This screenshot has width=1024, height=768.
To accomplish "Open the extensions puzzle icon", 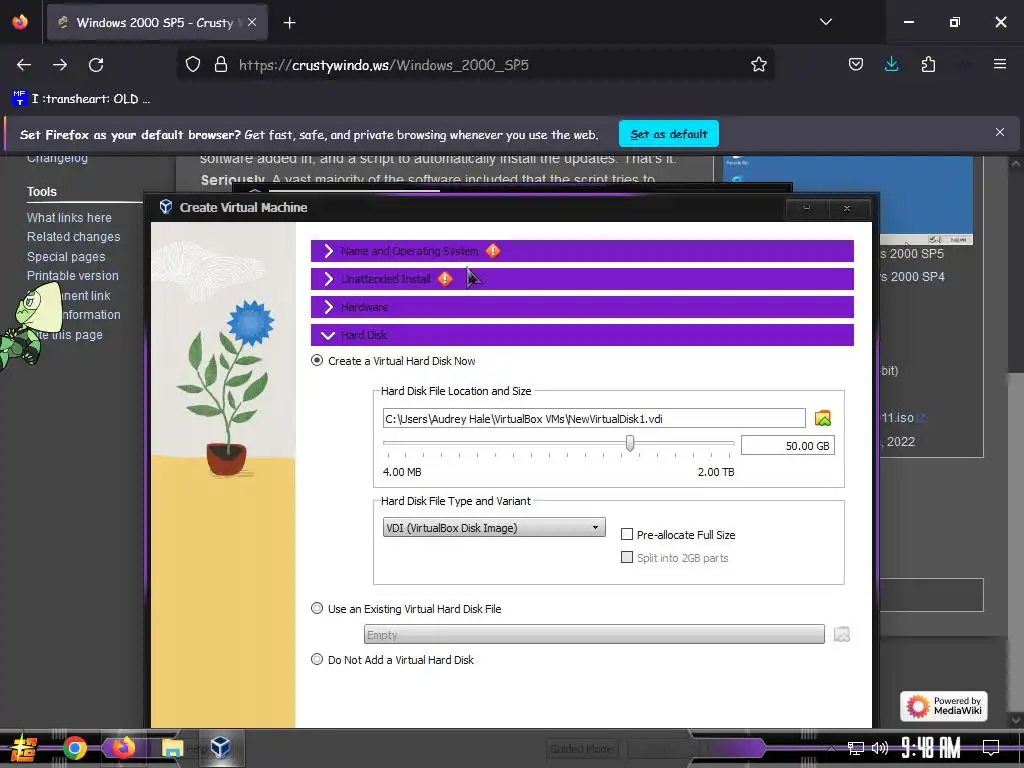I will 928,65.
